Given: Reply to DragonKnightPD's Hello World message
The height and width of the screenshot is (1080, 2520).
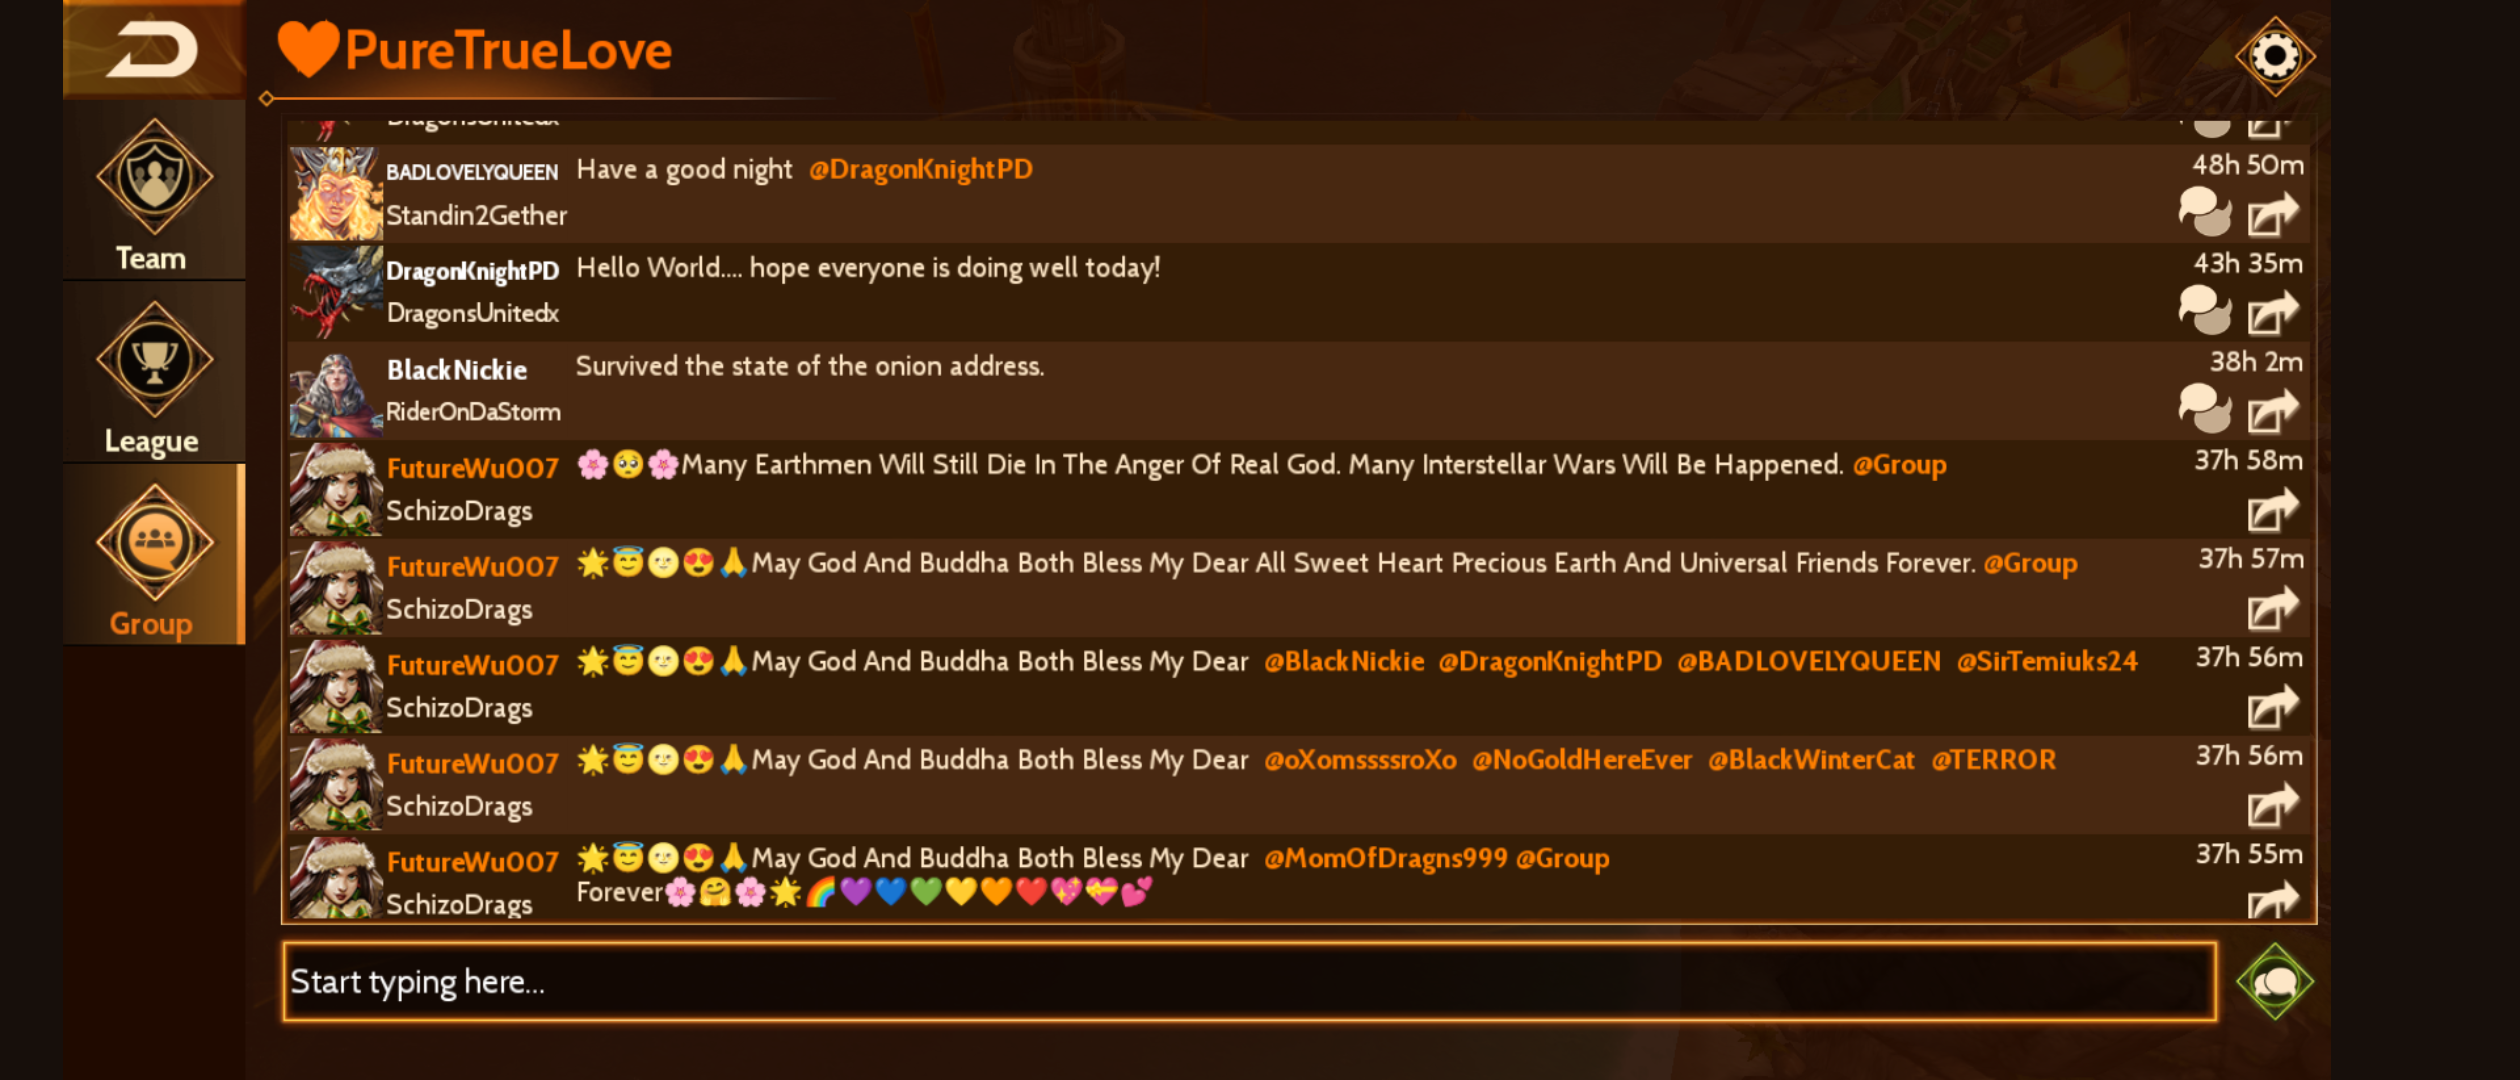Looking at the screenshot, I should pyautogui.click(x=2204, y=311).
